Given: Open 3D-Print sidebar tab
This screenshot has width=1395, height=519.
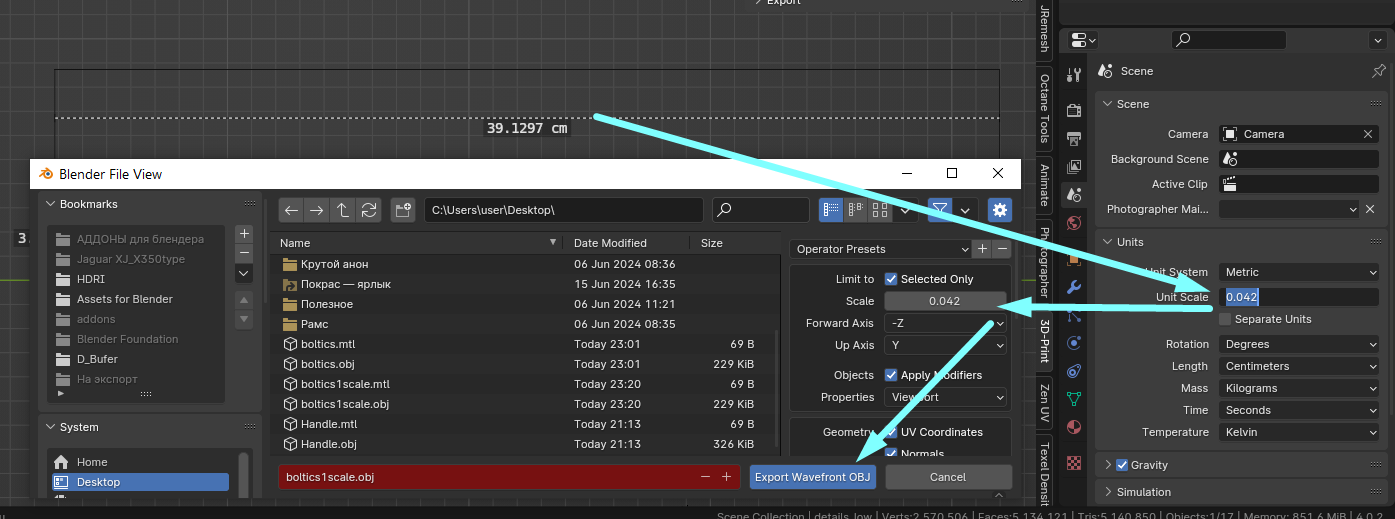Looking at the screenshot, I should pyautogui.click(x=1044, y=339).
